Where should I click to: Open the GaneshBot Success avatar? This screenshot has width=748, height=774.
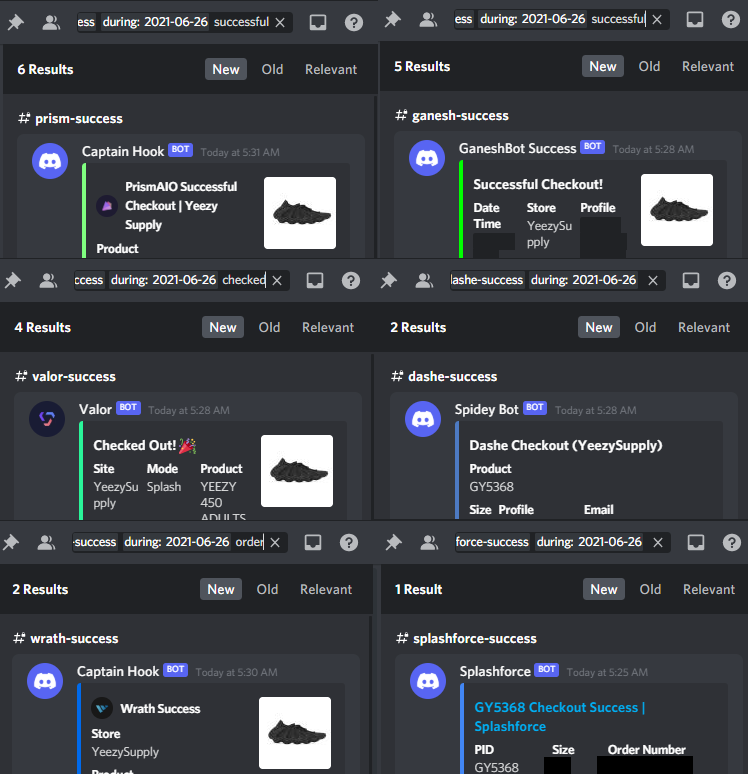[427, 158]
